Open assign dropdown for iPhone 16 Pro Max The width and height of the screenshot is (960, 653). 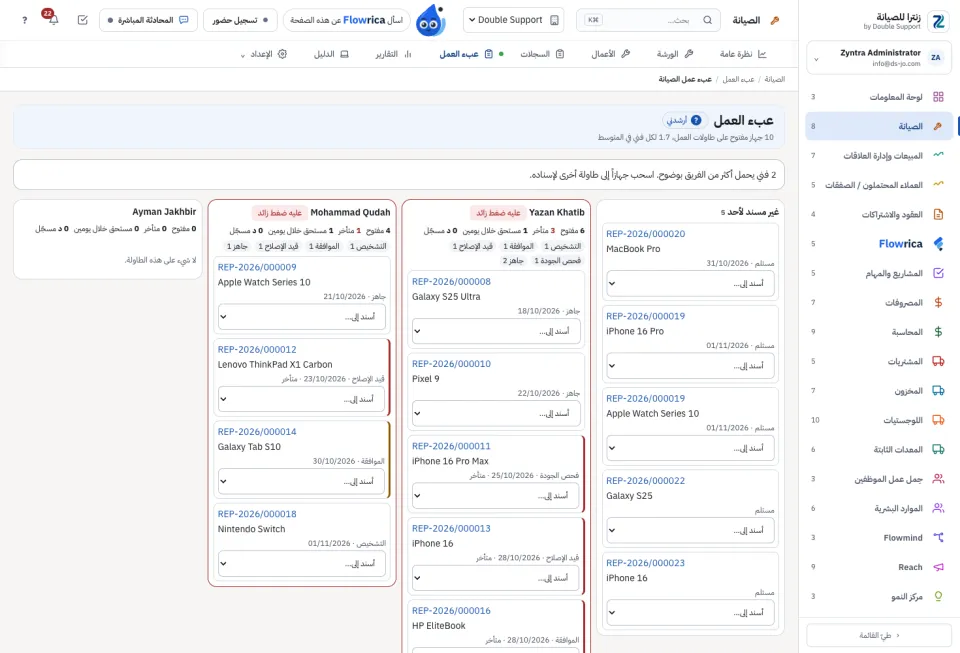click(x=495, y=495)
